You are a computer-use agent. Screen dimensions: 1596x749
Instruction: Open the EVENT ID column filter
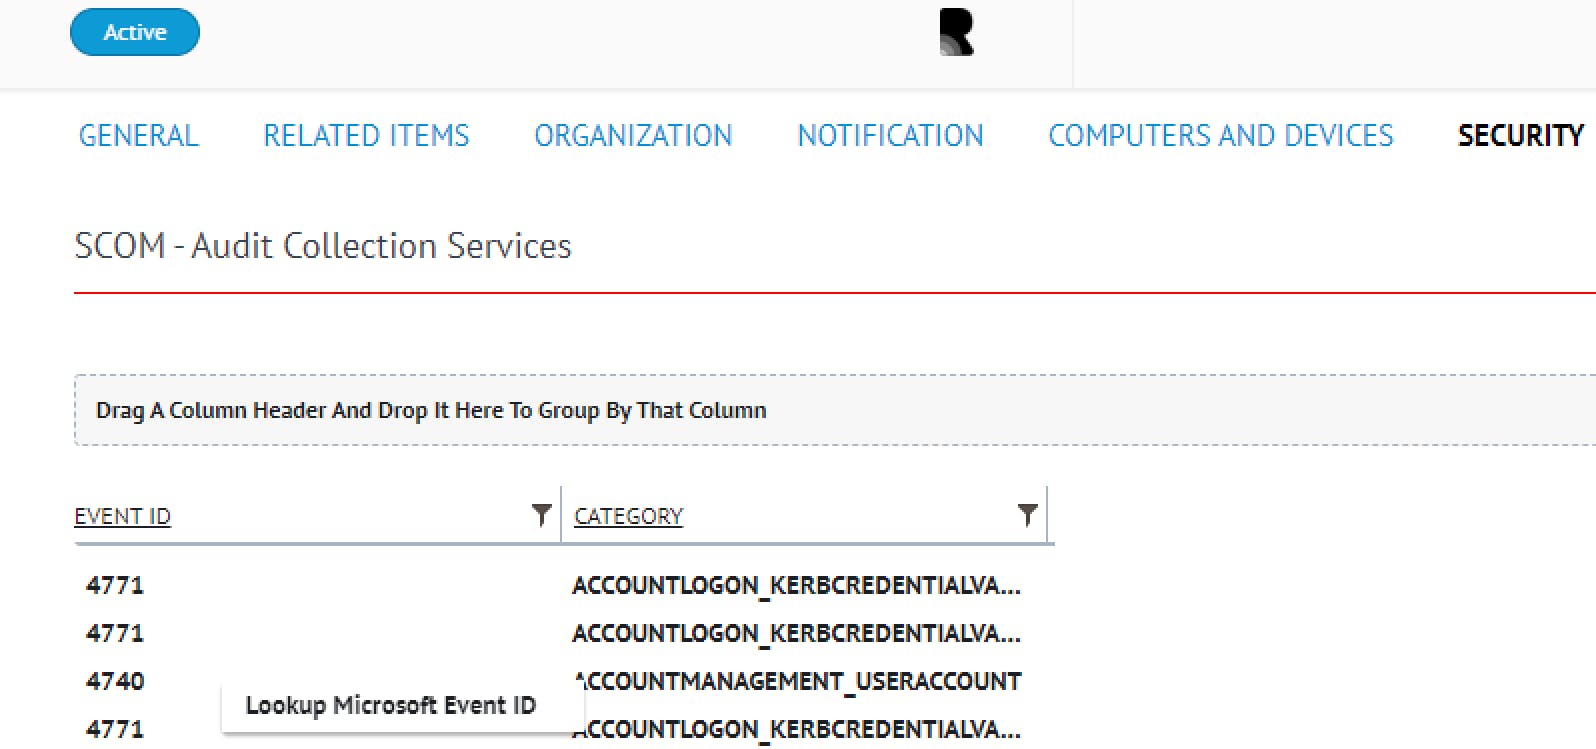(541, 515)
